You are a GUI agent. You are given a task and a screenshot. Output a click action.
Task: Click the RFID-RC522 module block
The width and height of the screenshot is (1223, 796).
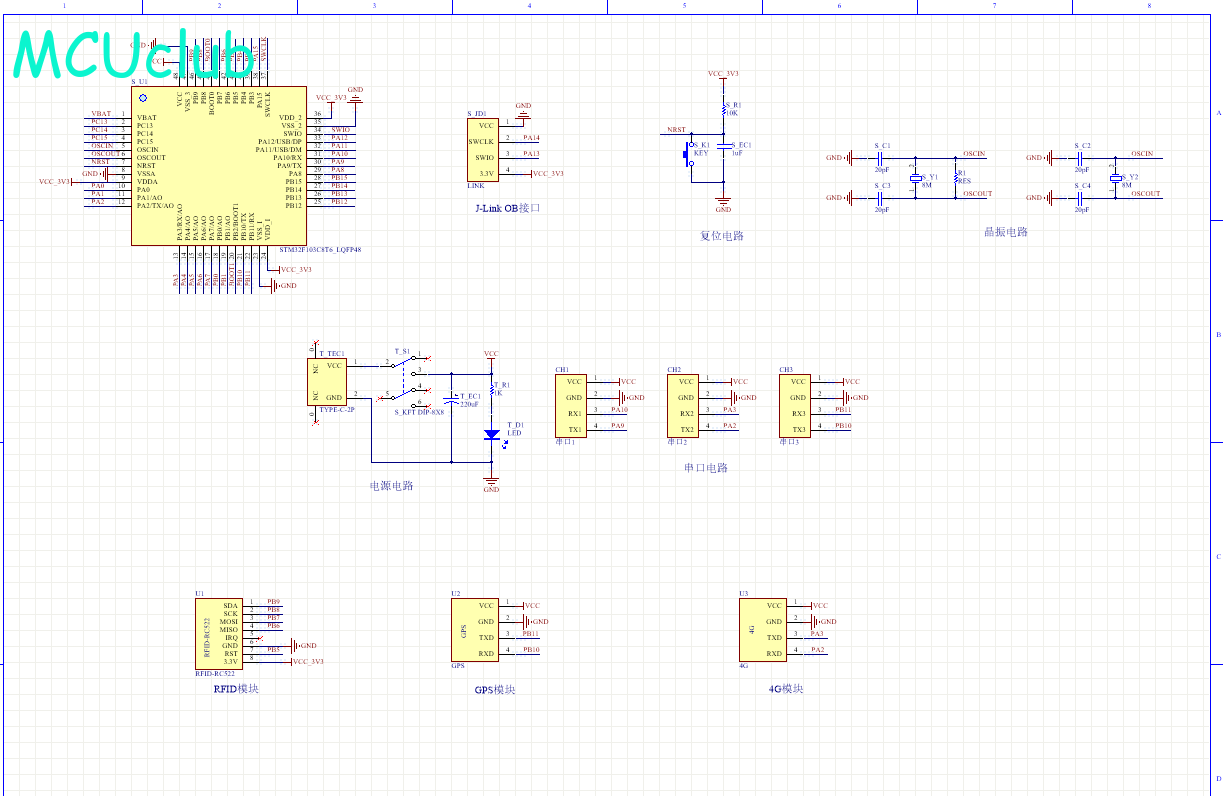219,634
